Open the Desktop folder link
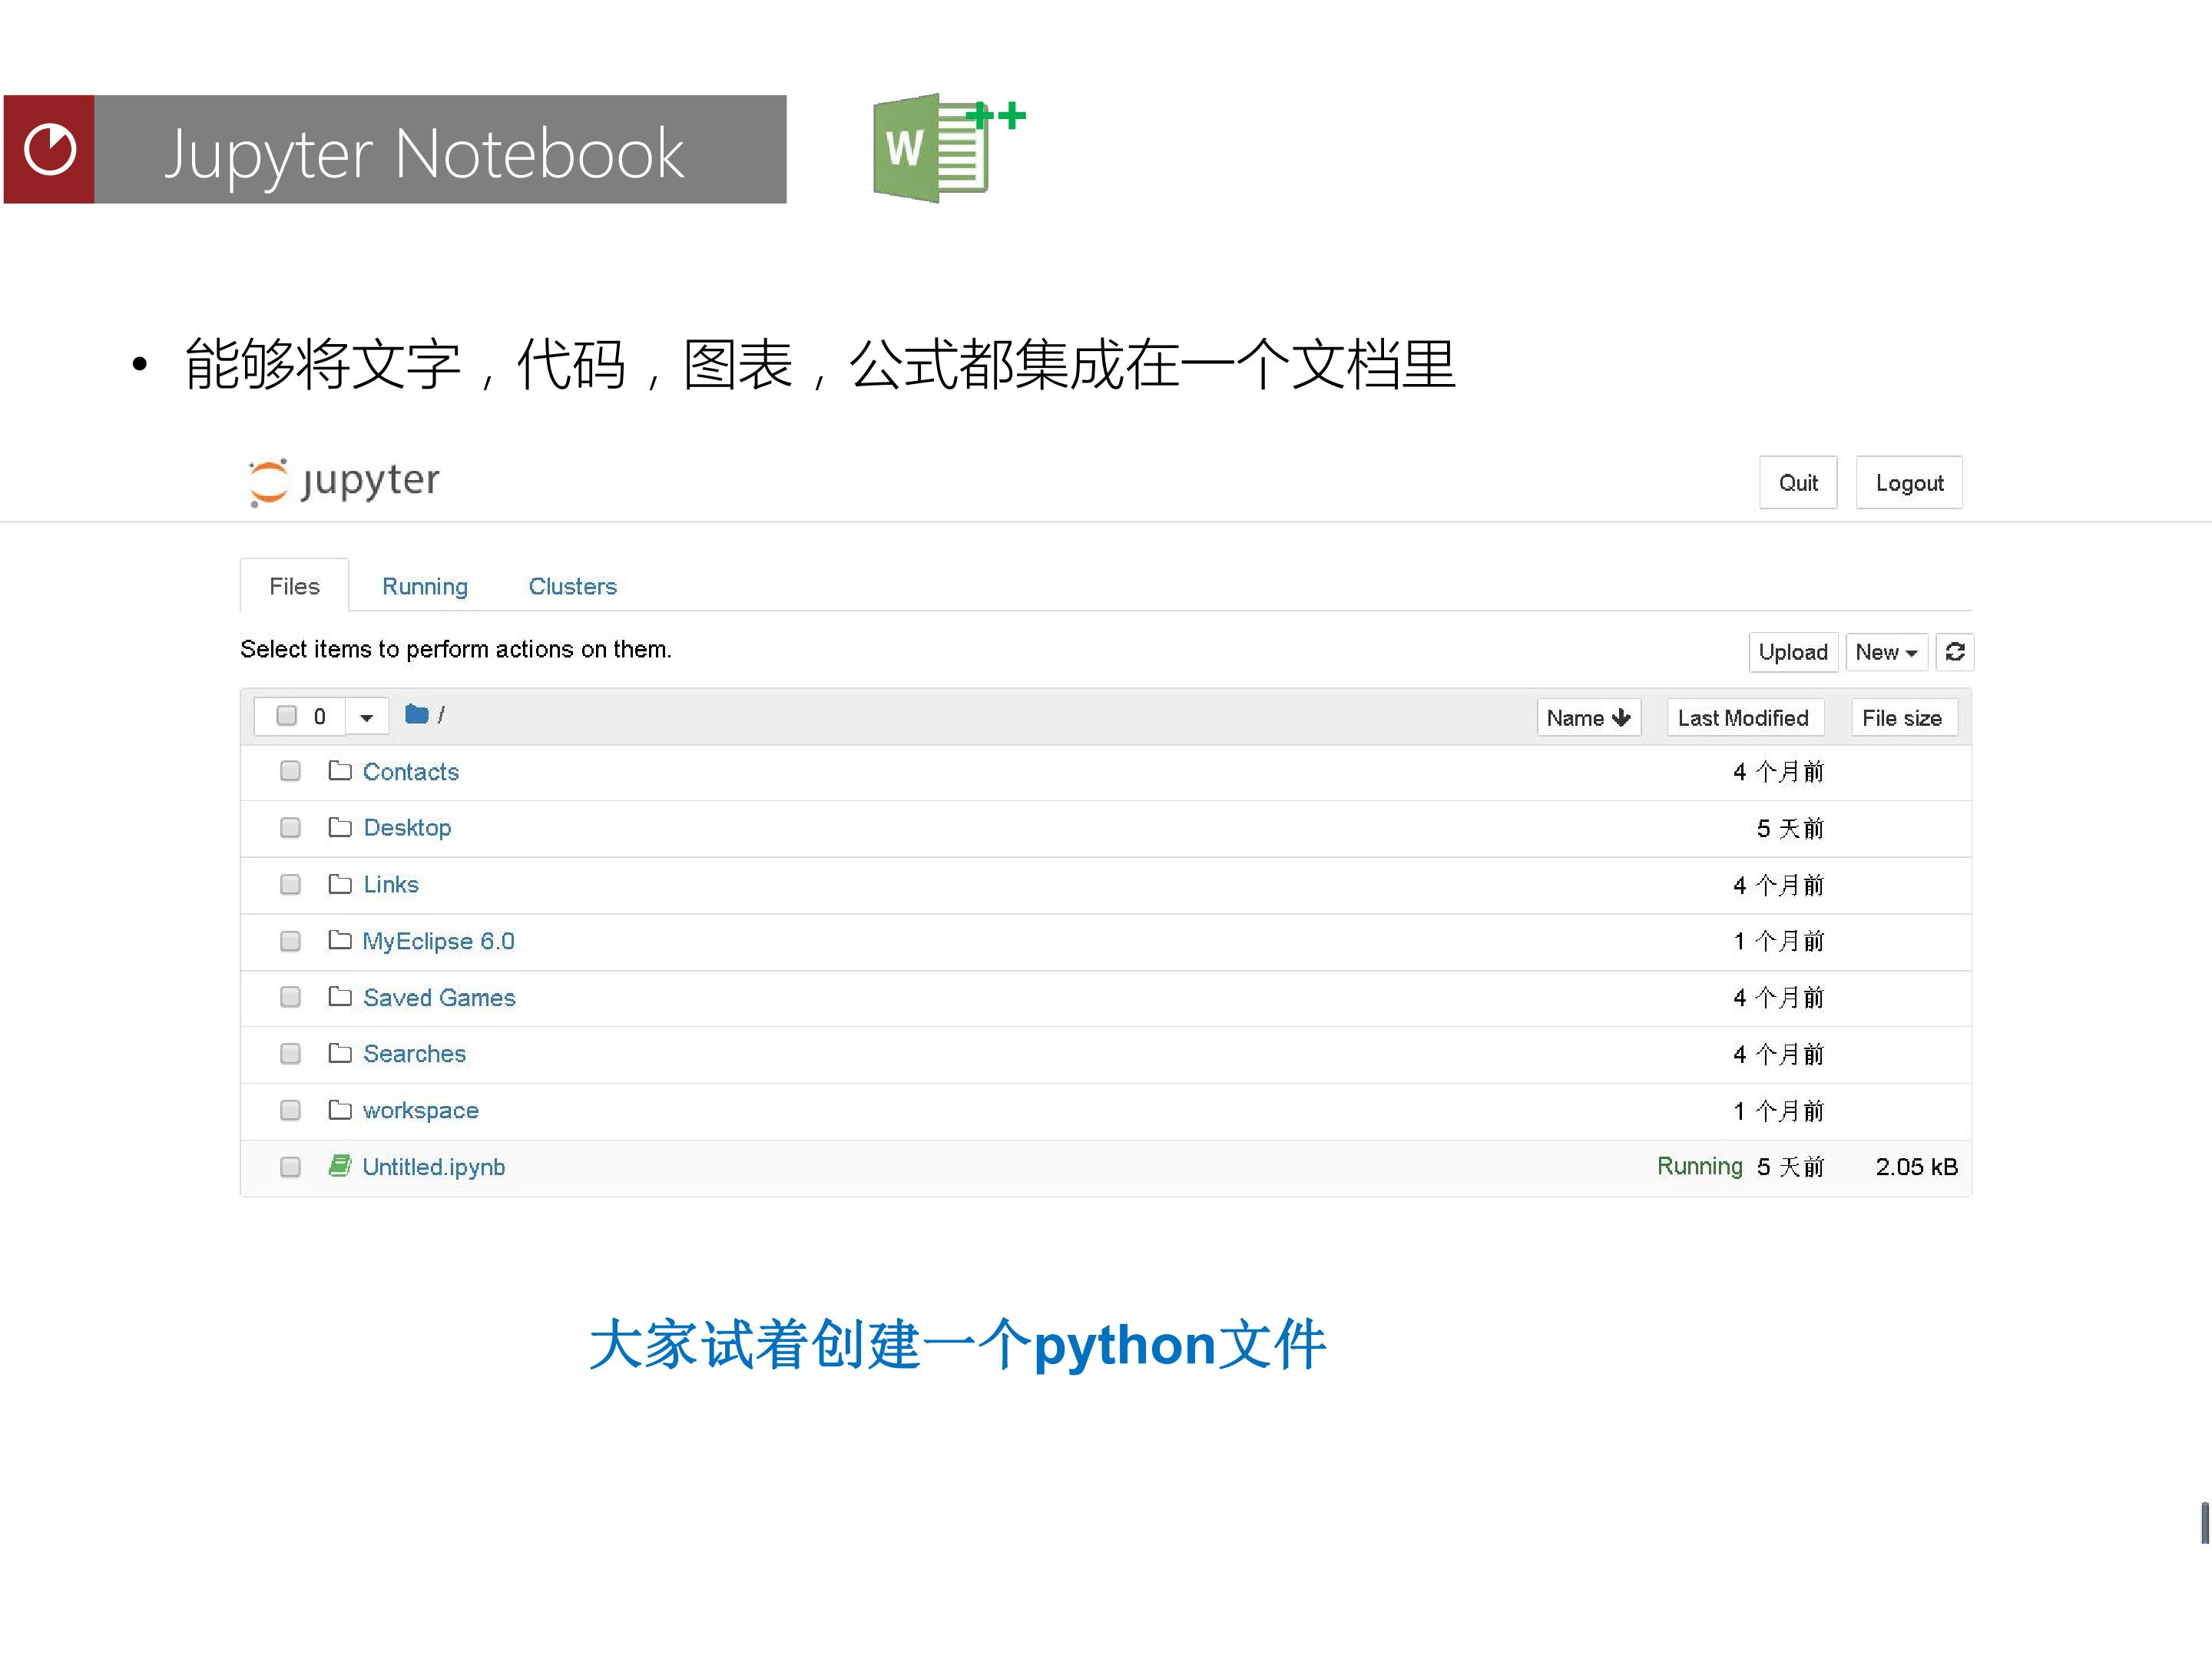This screenshot has height=1659, width=2212. tap(407, 828)
